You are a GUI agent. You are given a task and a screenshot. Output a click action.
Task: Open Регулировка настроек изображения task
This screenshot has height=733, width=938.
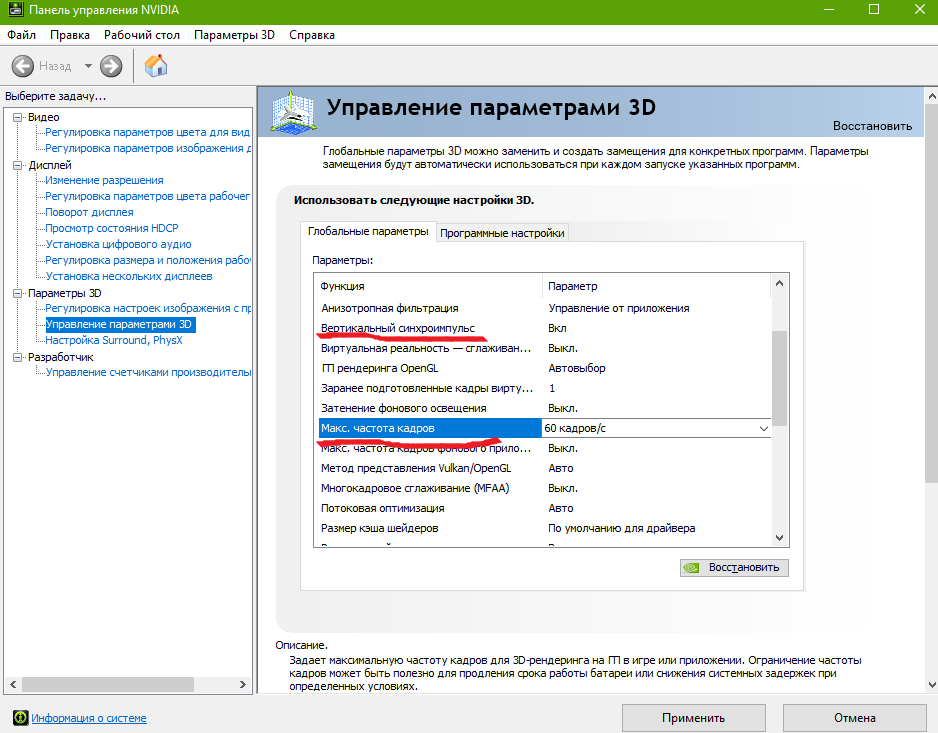point(148,308)
